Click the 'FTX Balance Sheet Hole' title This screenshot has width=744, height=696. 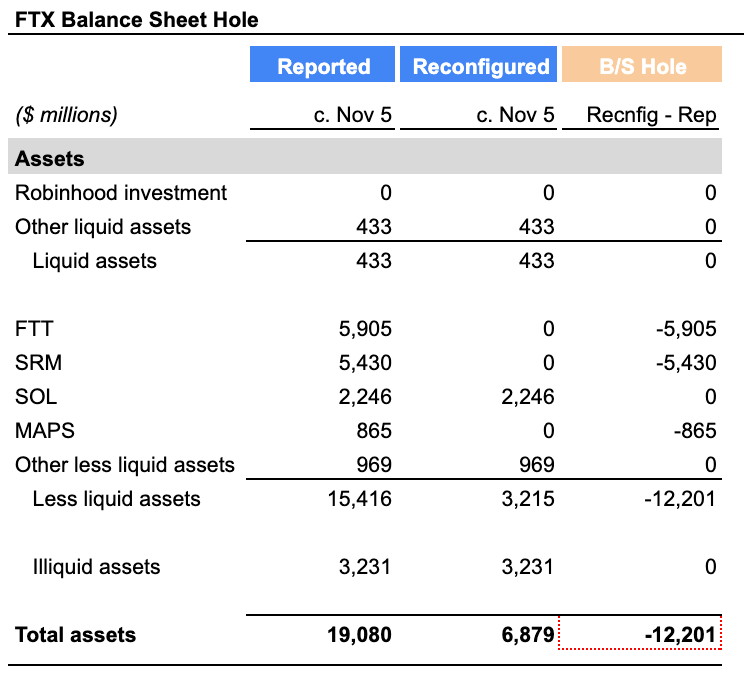click(x=137, y=20)
